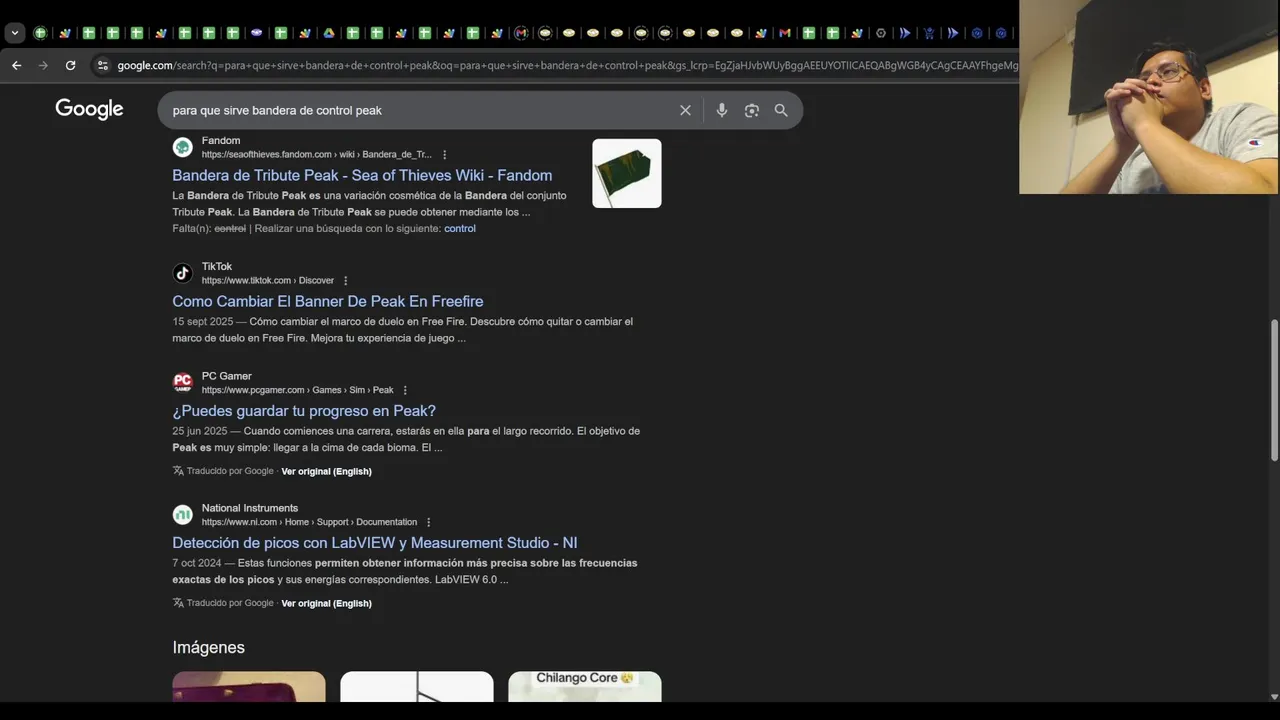Viewport: 1280px width, 720px height.
Task: Click the National Instruments favicon icon
Action: [182, 514]
